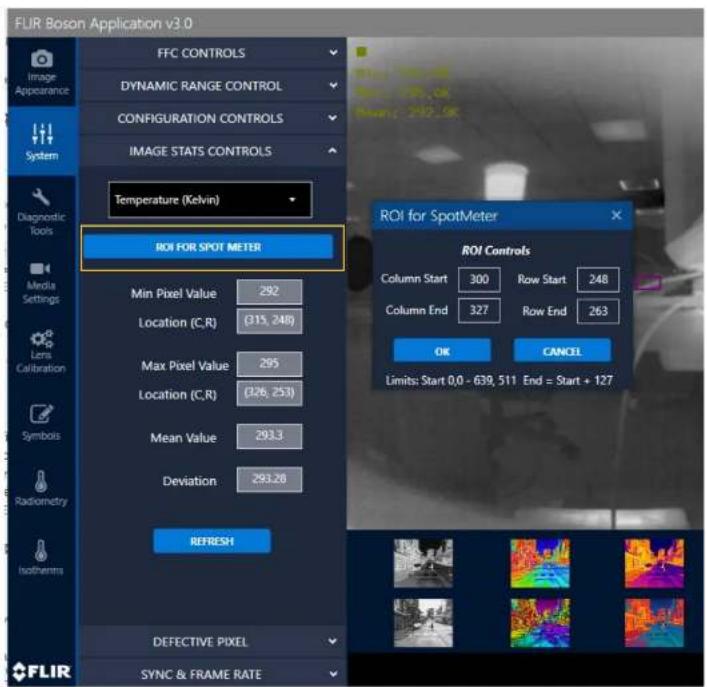Click the Row Start field

(598, 279)
